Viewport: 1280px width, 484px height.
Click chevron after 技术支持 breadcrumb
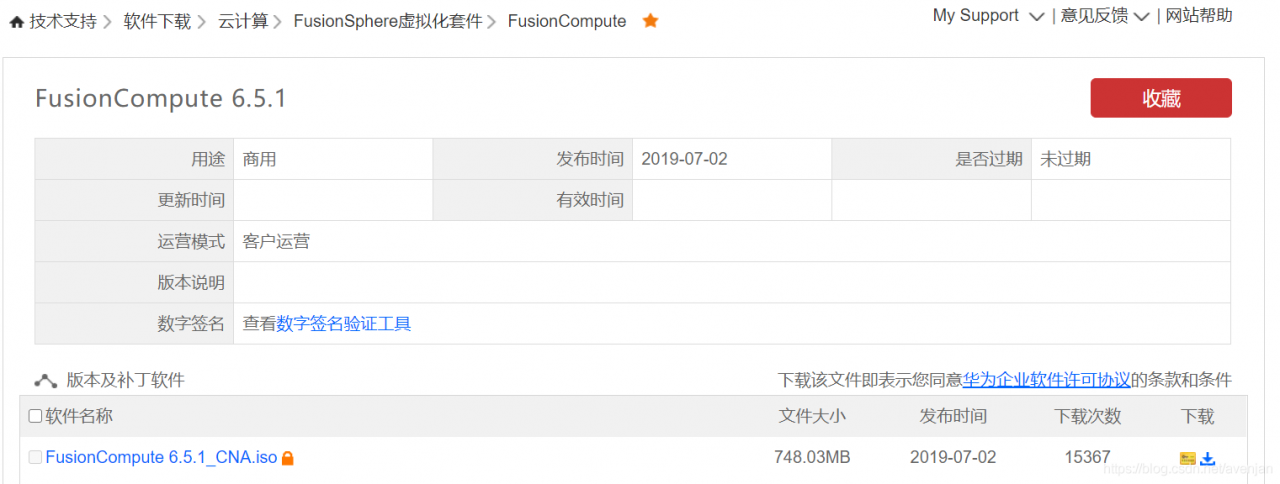[106, 21]
